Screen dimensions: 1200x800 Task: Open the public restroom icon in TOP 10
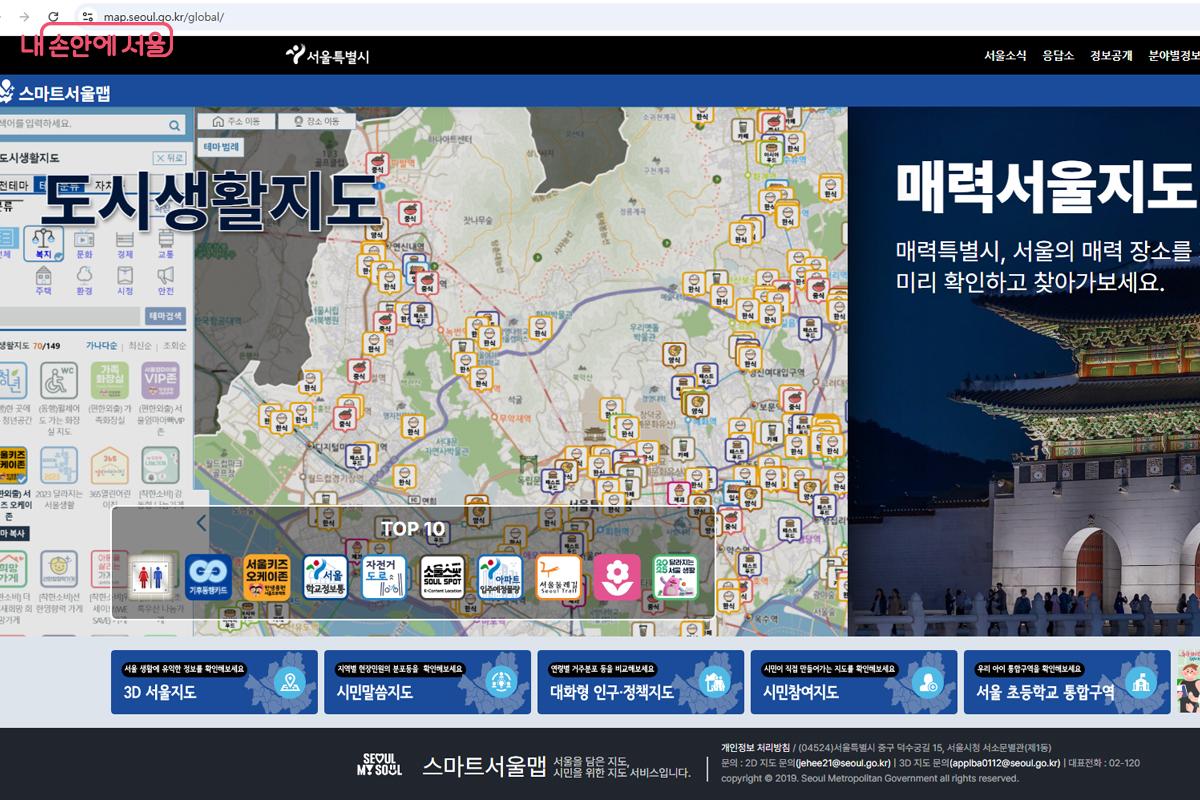pyautogui.click(x=153, y=578)
